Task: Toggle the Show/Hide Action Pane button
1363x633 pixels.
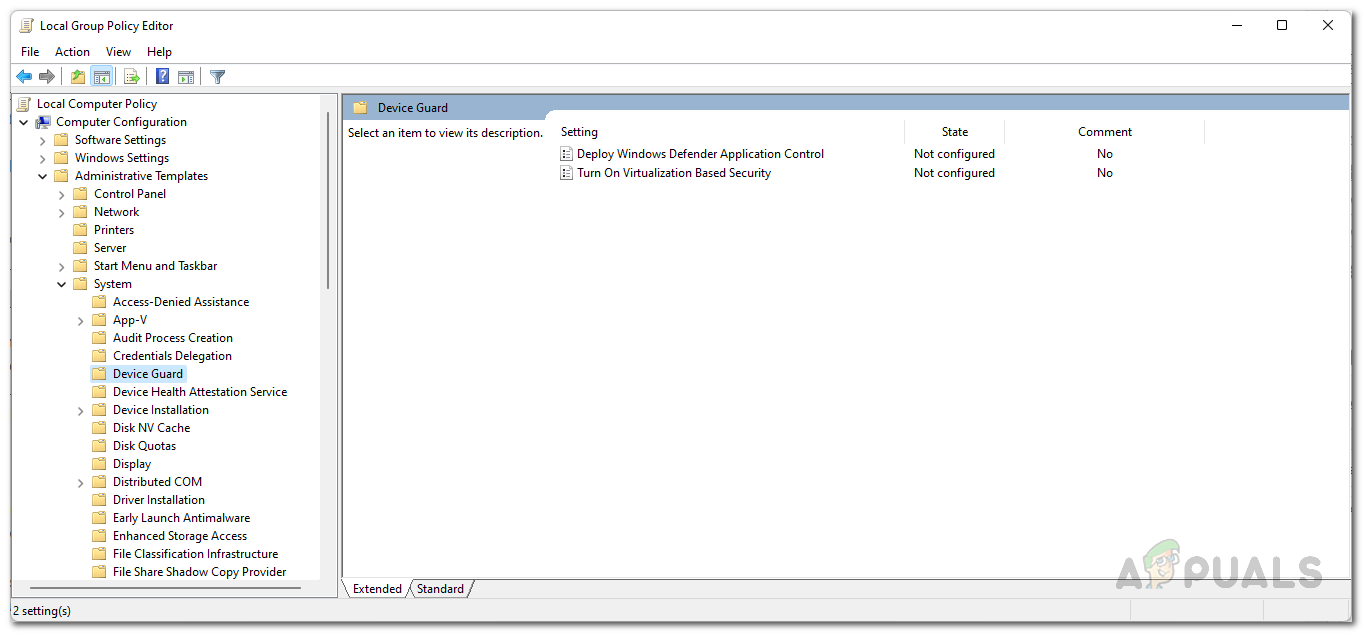Action: (186, 76)
